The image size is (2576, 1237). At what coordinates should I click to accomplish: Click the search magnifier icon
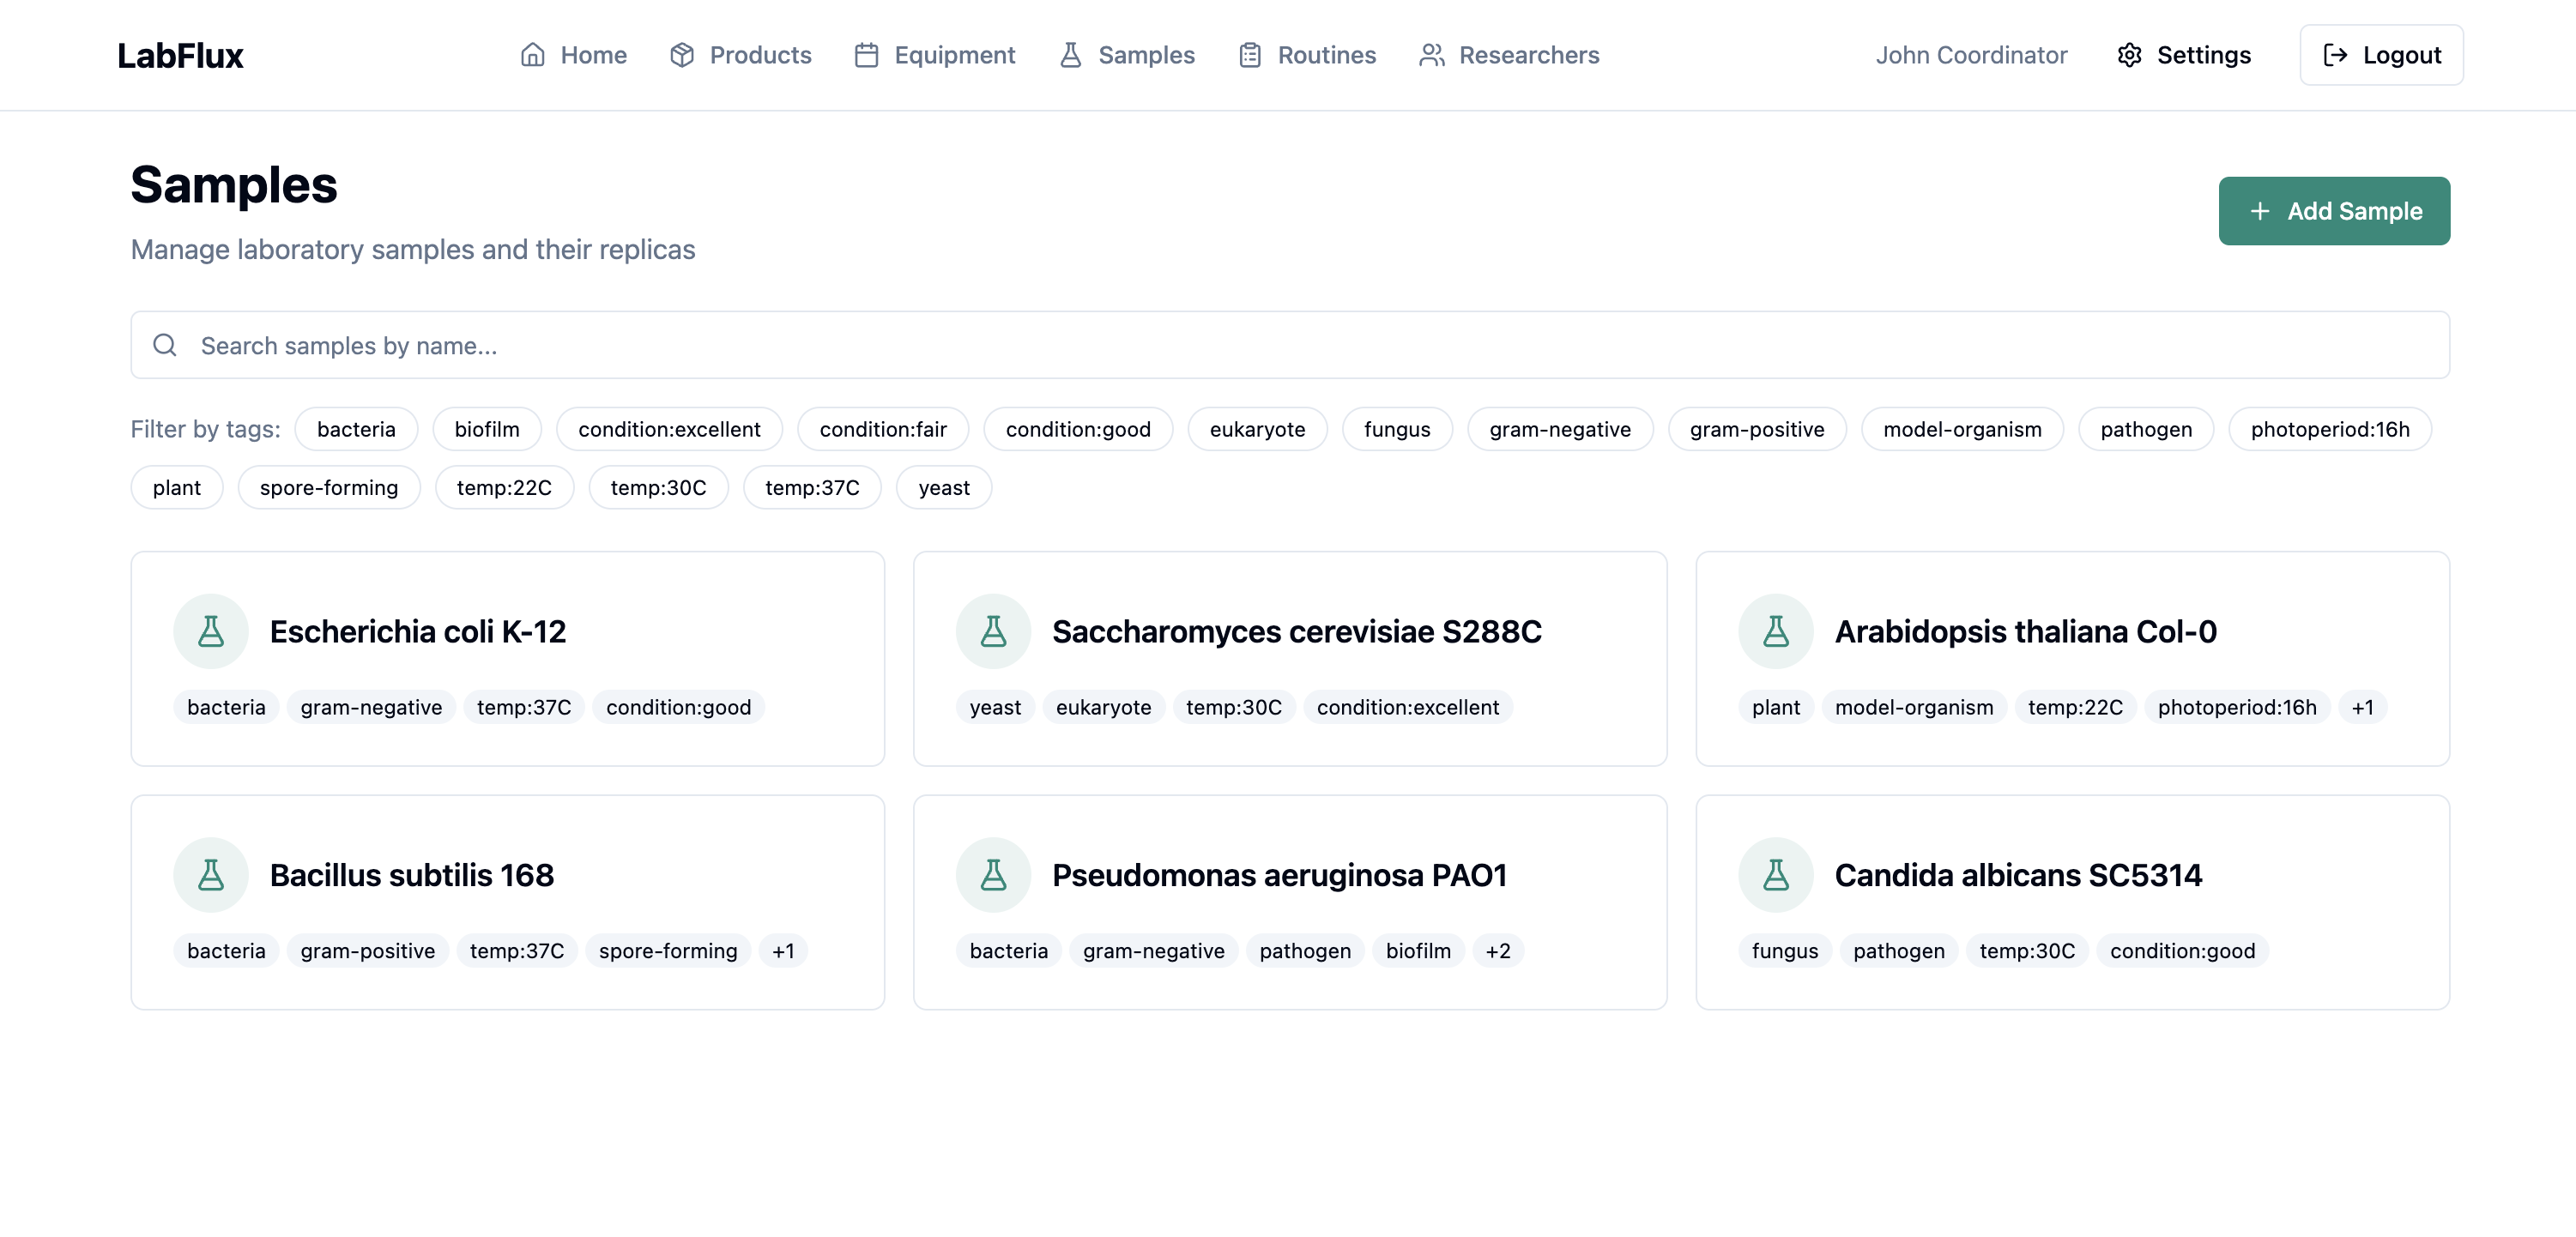(165, 345)
